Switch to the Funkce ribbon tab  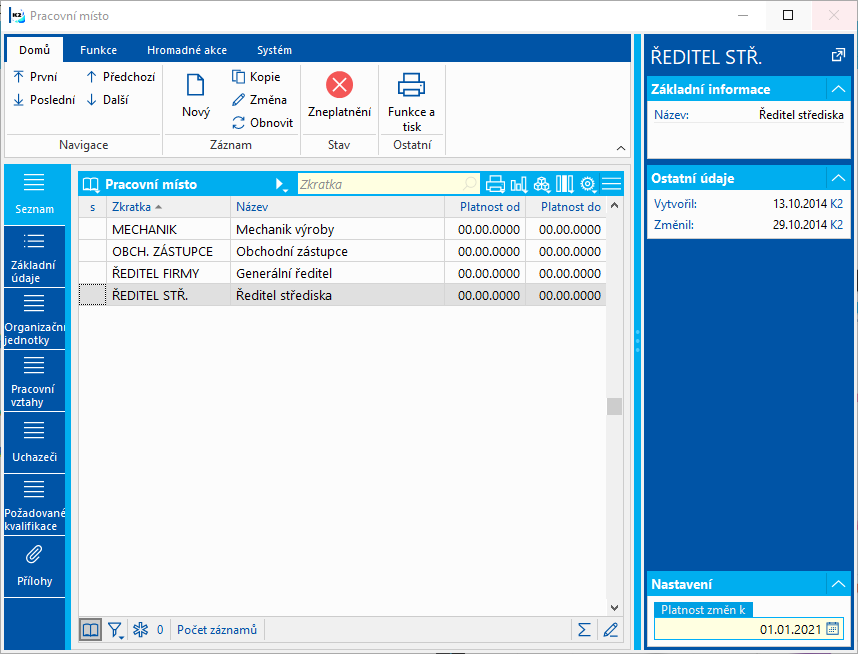(98, 50)
